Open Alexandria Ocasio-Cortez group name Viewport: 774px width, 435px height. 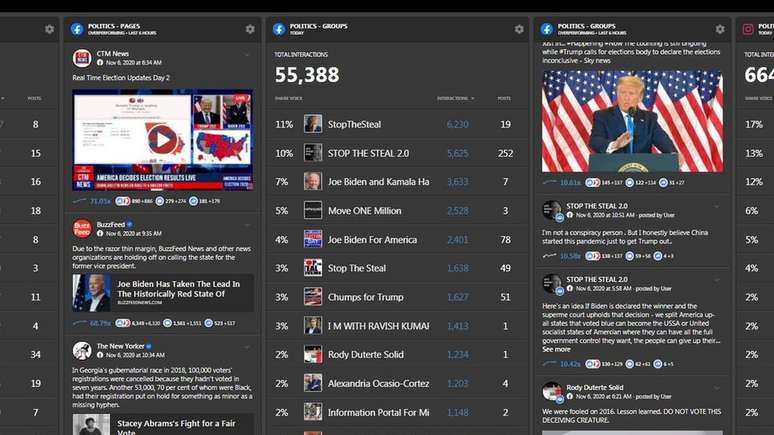pyautogui.click(x=378, y=383)
